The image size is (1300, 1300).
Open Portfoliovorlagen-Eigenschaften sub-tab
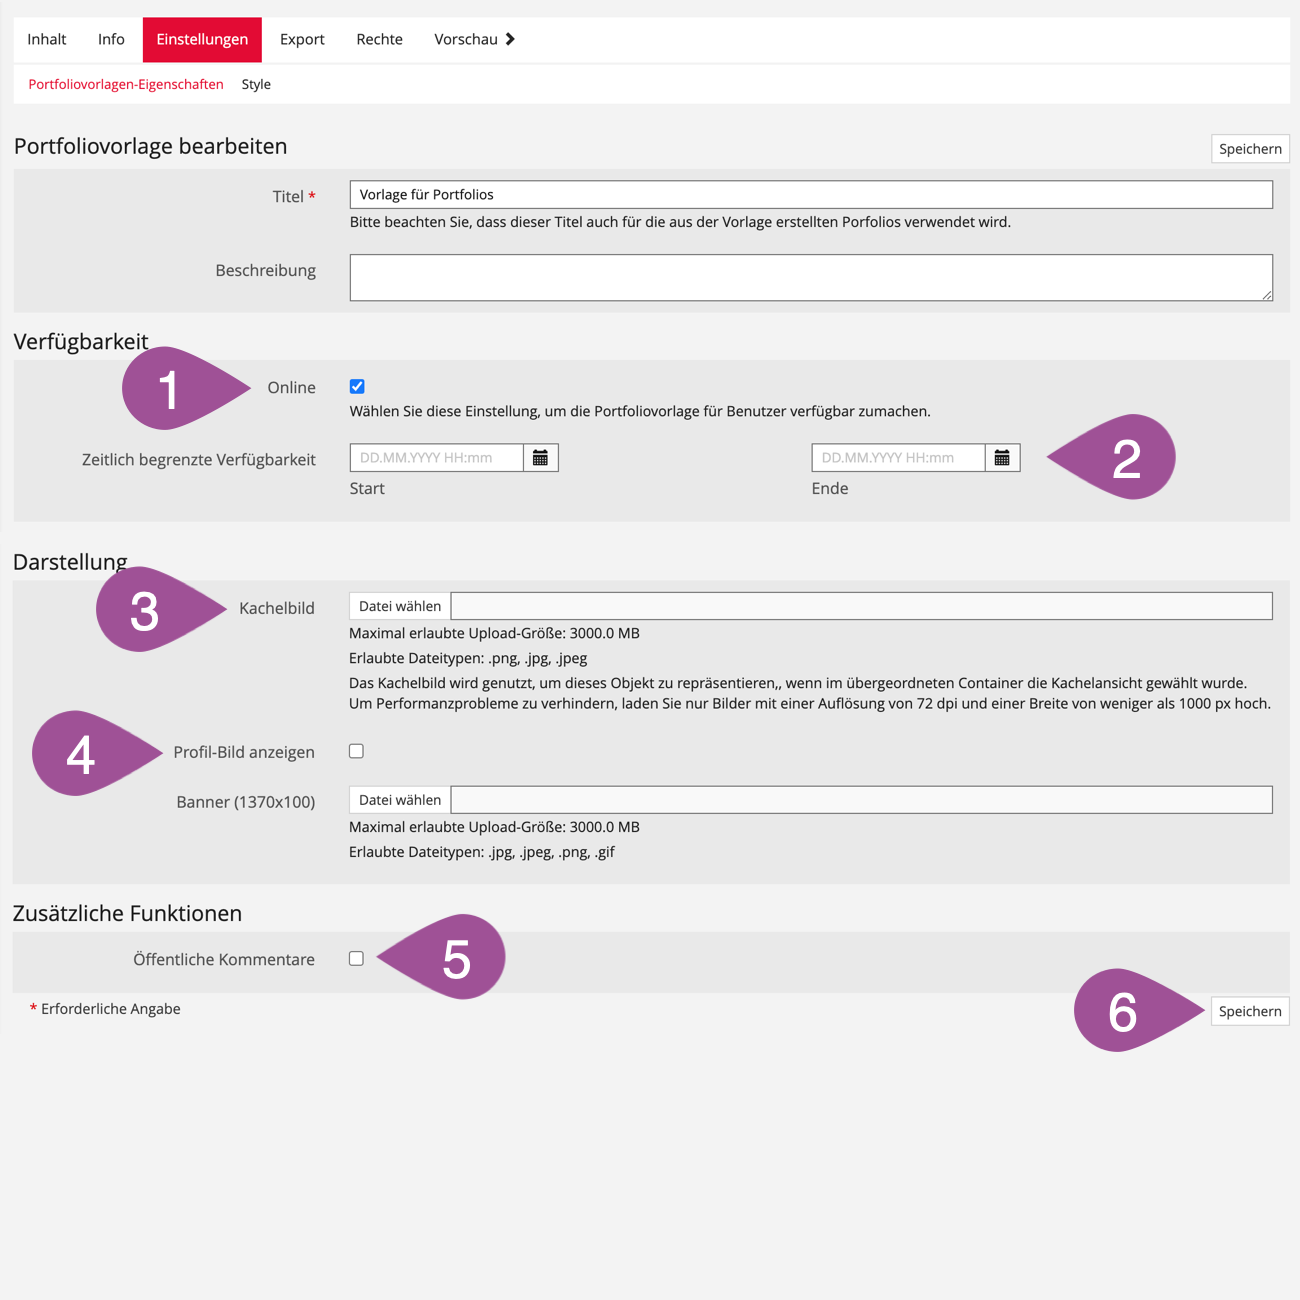126,84
